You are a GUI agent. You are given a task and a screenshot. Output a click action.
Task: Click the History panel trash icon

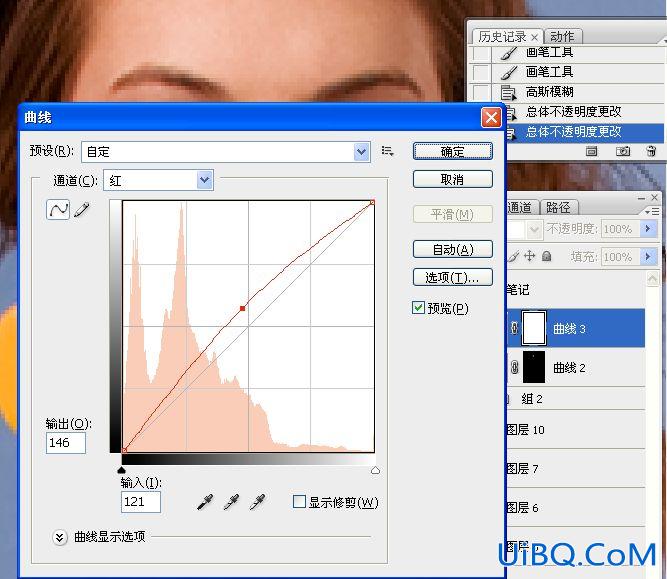(651, 151)
